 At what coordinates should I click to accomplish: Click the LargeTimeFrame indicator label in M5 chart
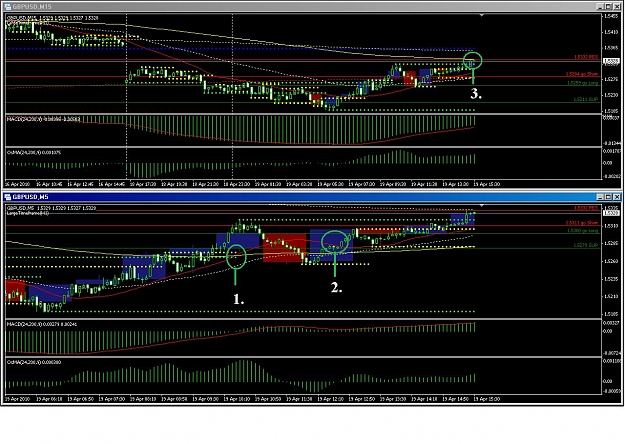28,213
